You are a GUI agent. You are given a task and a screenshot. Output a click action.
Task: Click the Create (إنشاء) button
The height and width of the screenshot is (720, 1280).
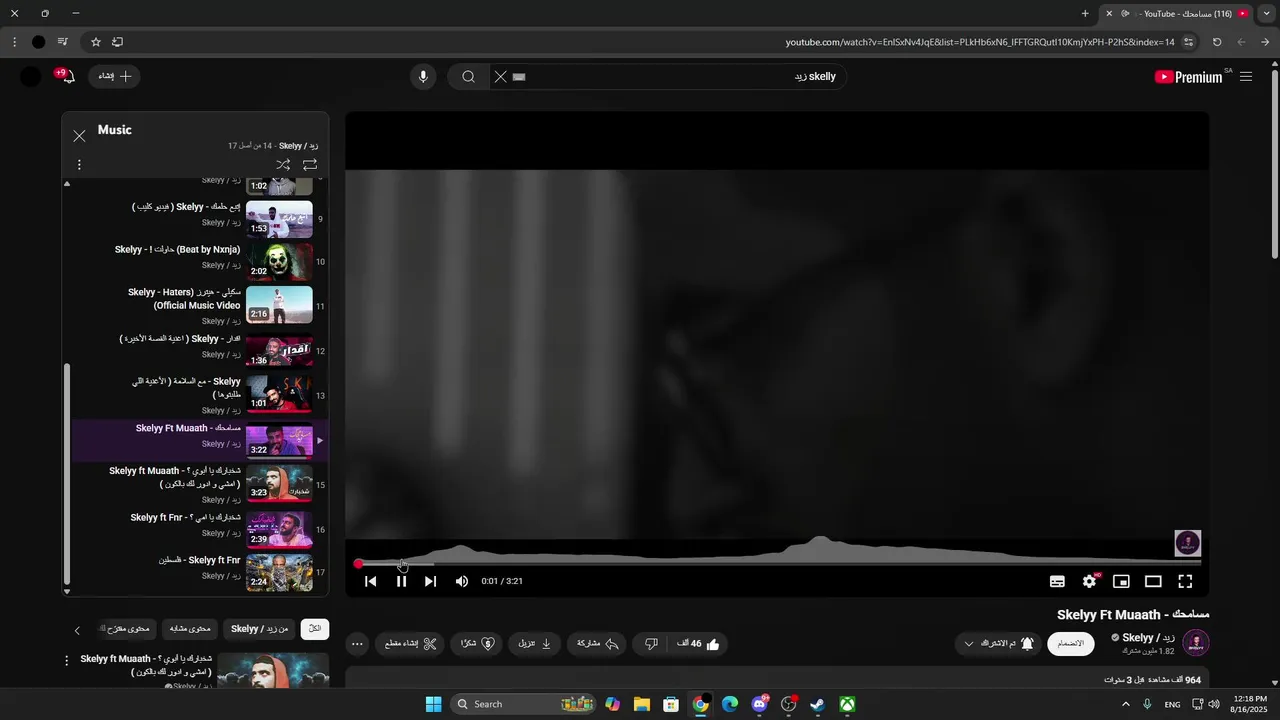coord(114,77)
